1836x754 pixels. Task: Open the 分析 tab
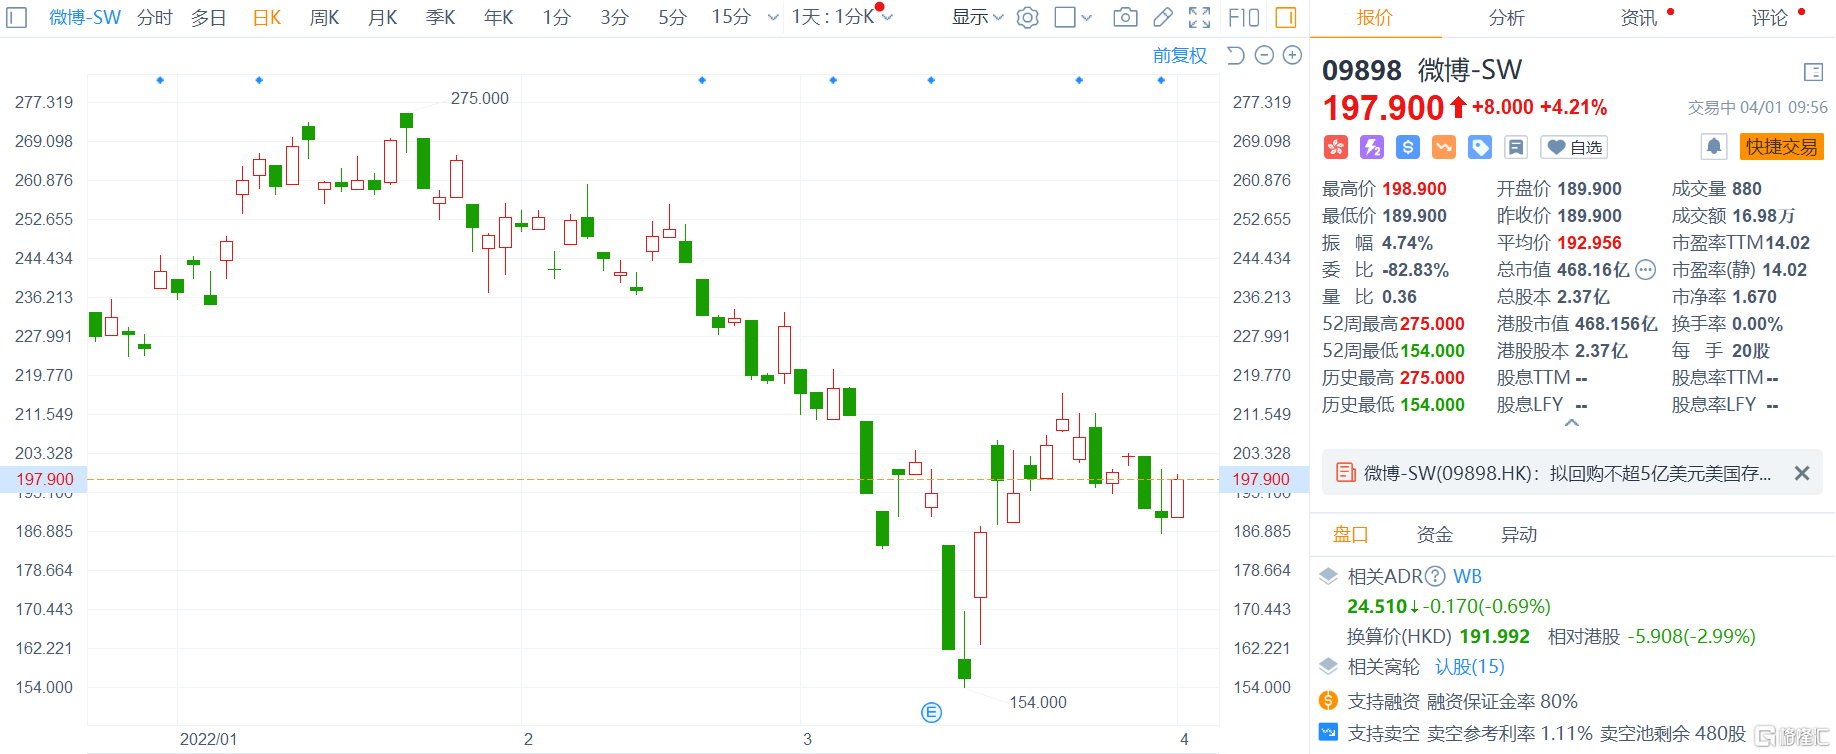[x=1506, y=17]
